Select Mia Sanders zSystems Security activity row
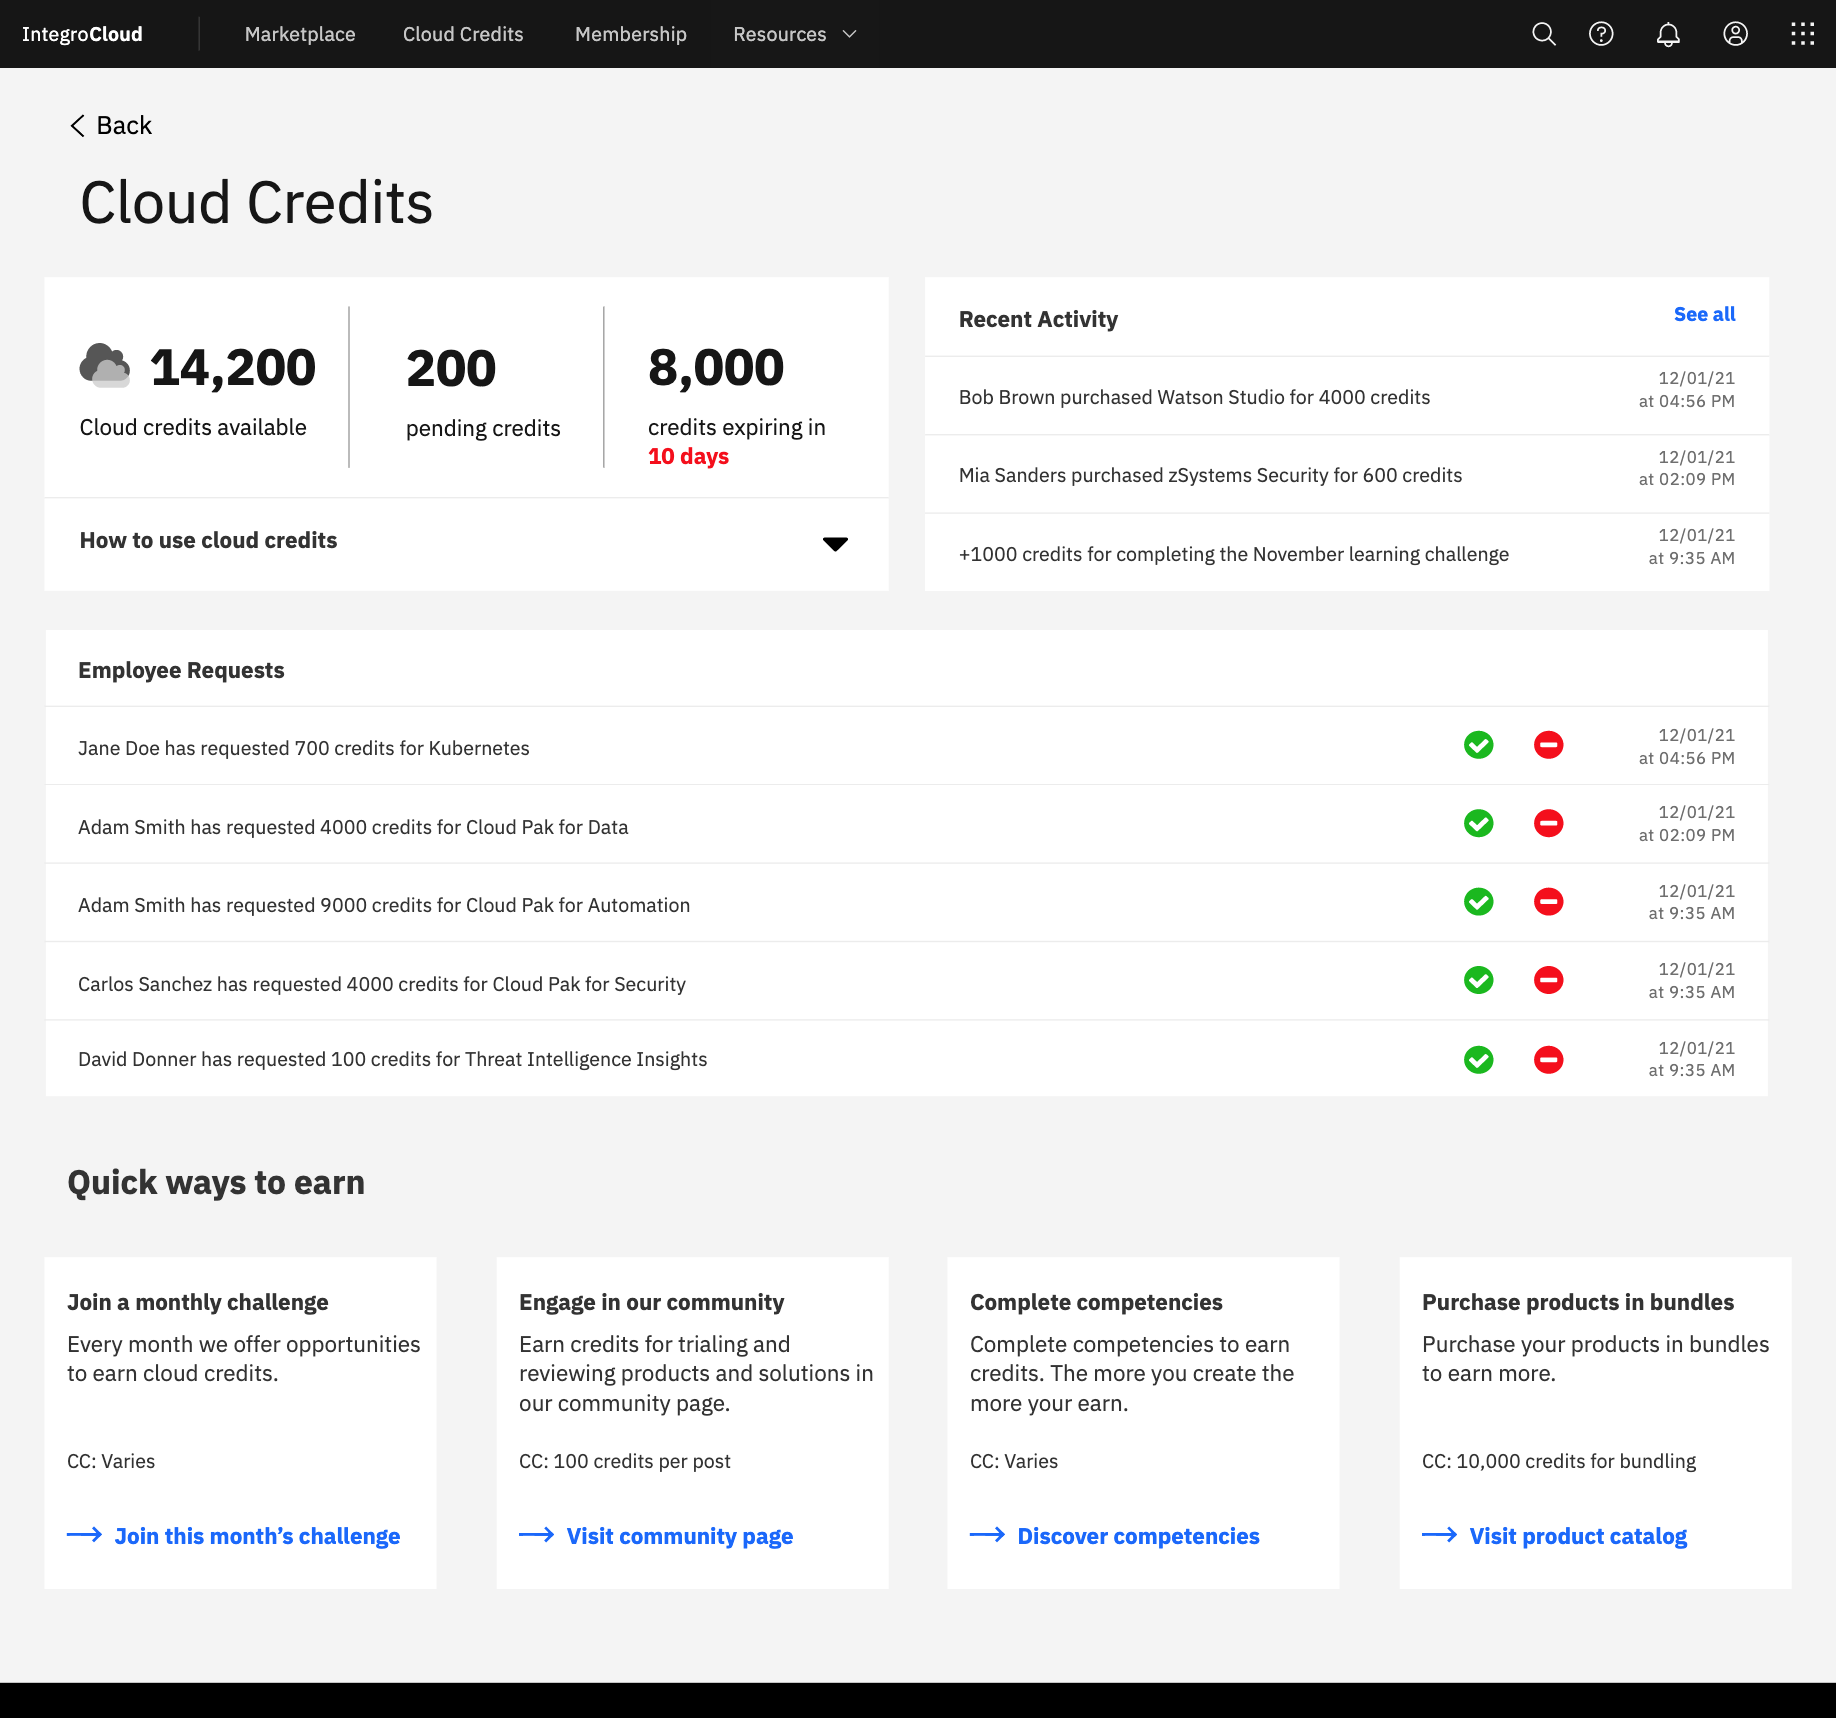 coord(1347,474)
